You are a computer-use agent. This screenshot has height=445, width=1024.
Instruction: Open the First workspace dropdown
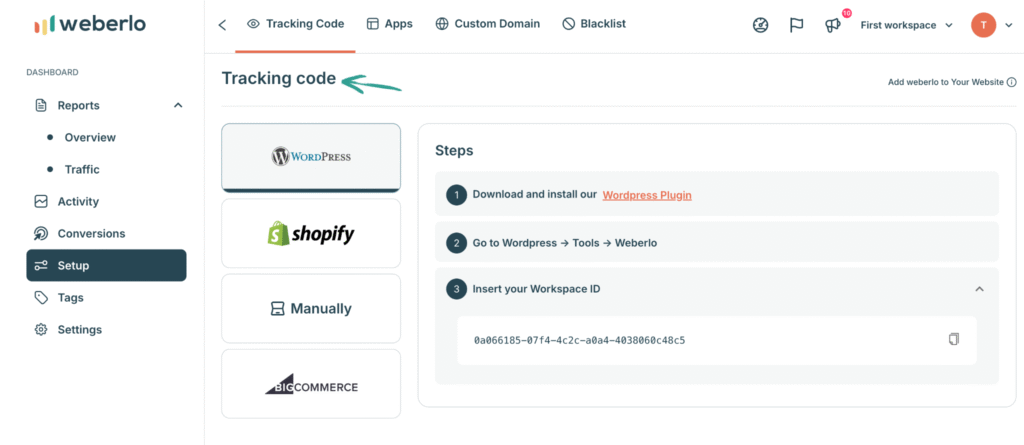[906, 25]
